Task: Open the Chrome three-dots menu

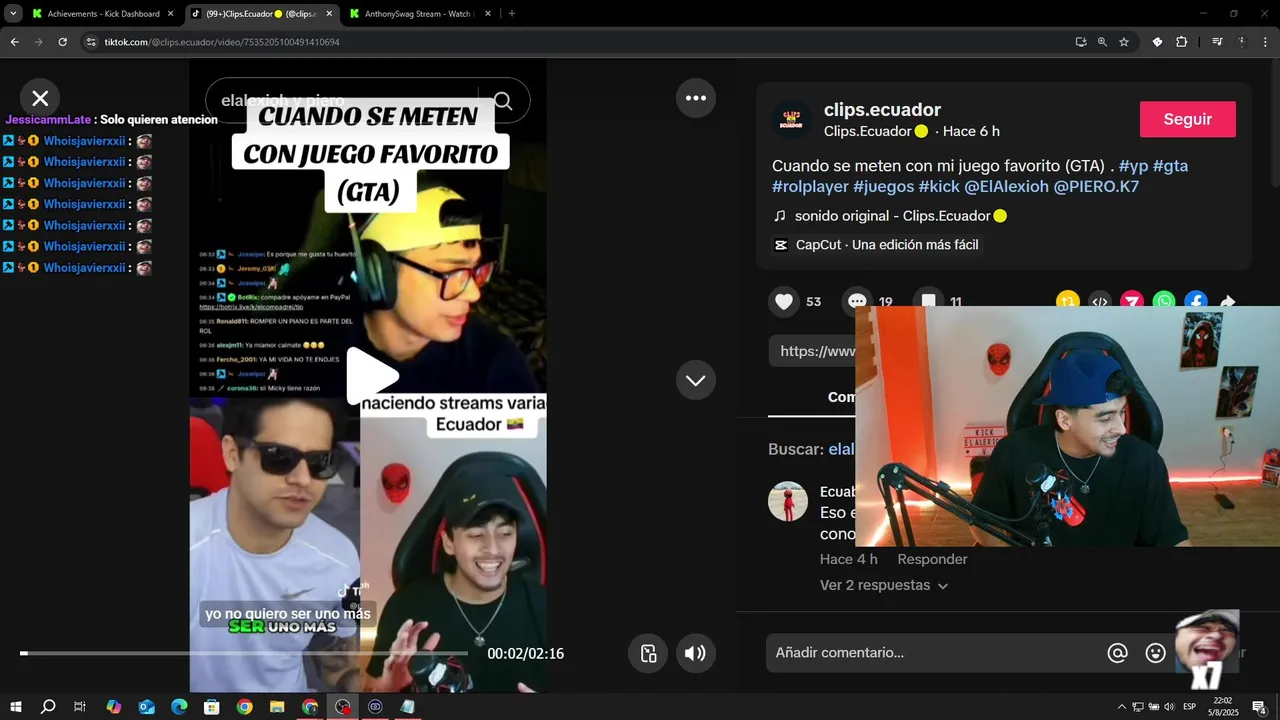Action: point(1265,42)
